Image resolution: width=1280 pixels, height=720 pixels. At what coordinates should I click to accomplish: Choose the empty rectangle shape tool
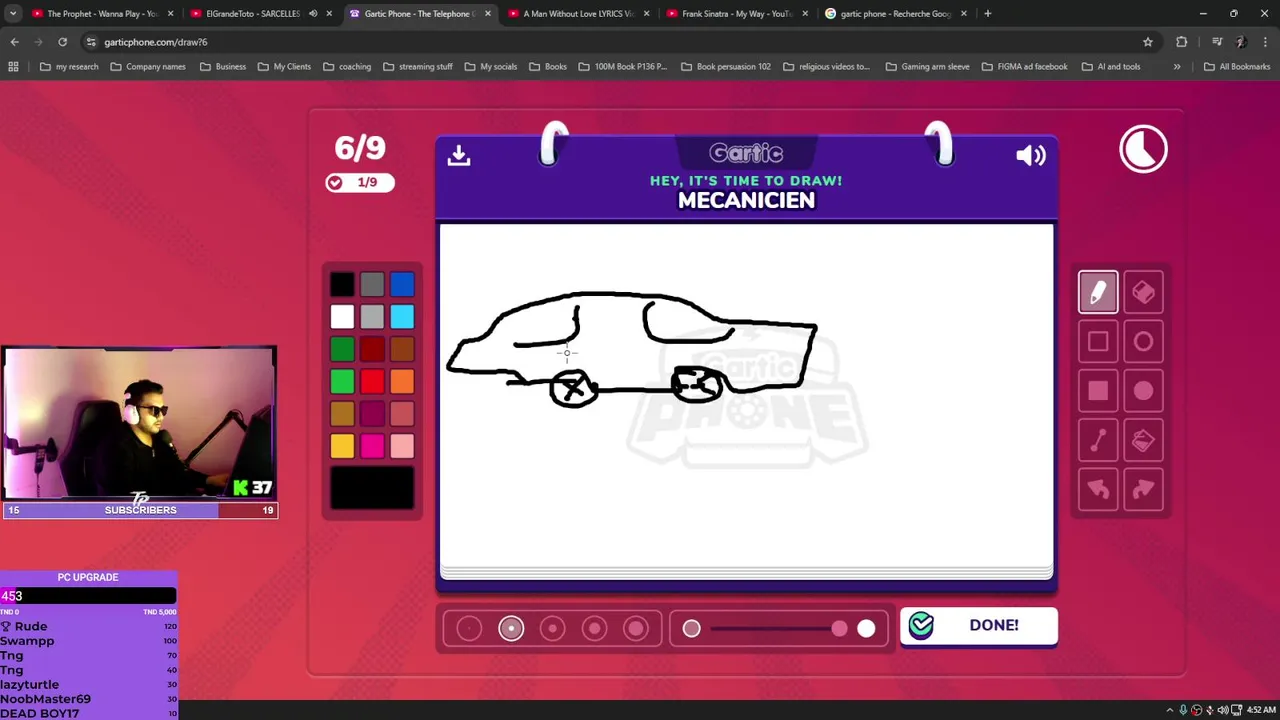coord(1098,342)
